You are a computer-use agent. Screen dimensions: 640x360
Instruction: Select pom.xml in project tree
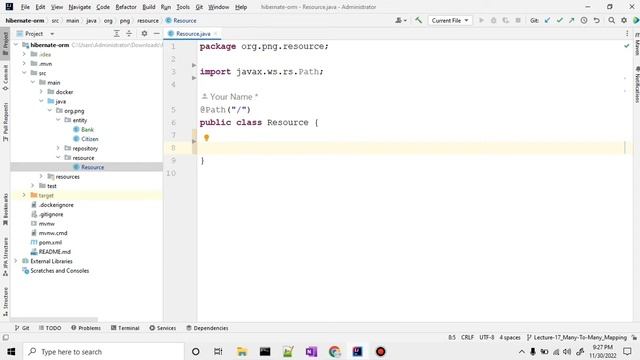click(50, 242)
